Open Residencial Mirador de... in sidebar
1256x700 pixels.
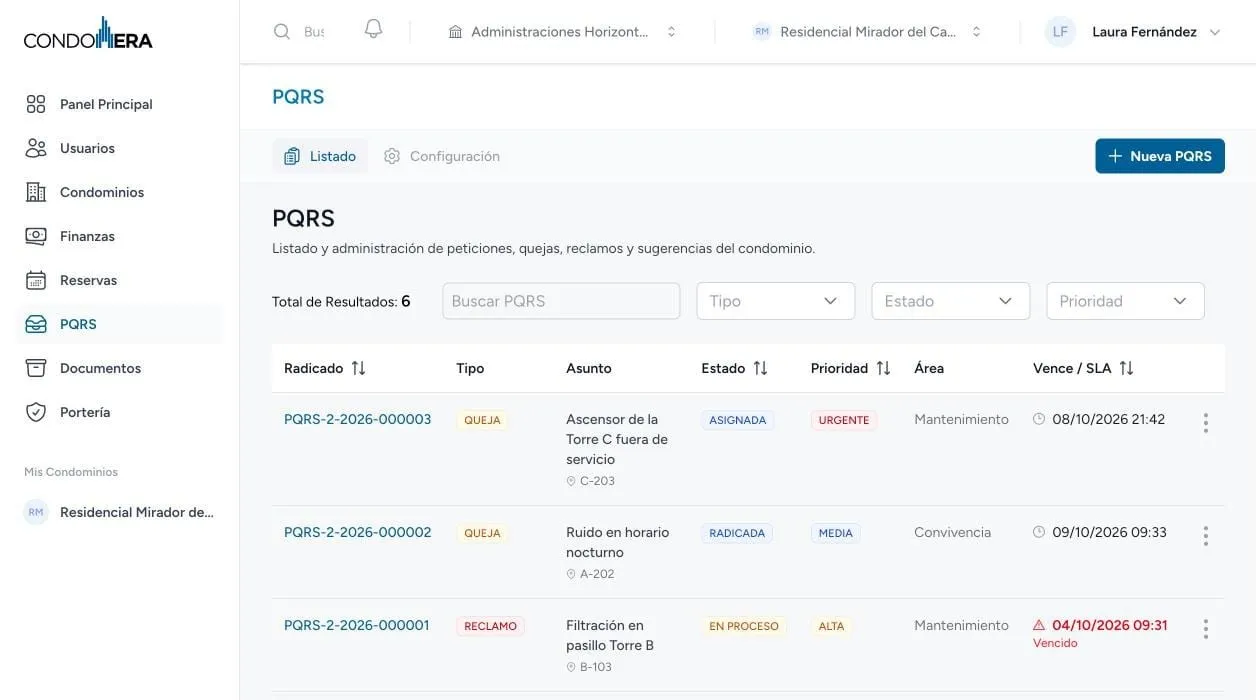(x=120, y=512)
